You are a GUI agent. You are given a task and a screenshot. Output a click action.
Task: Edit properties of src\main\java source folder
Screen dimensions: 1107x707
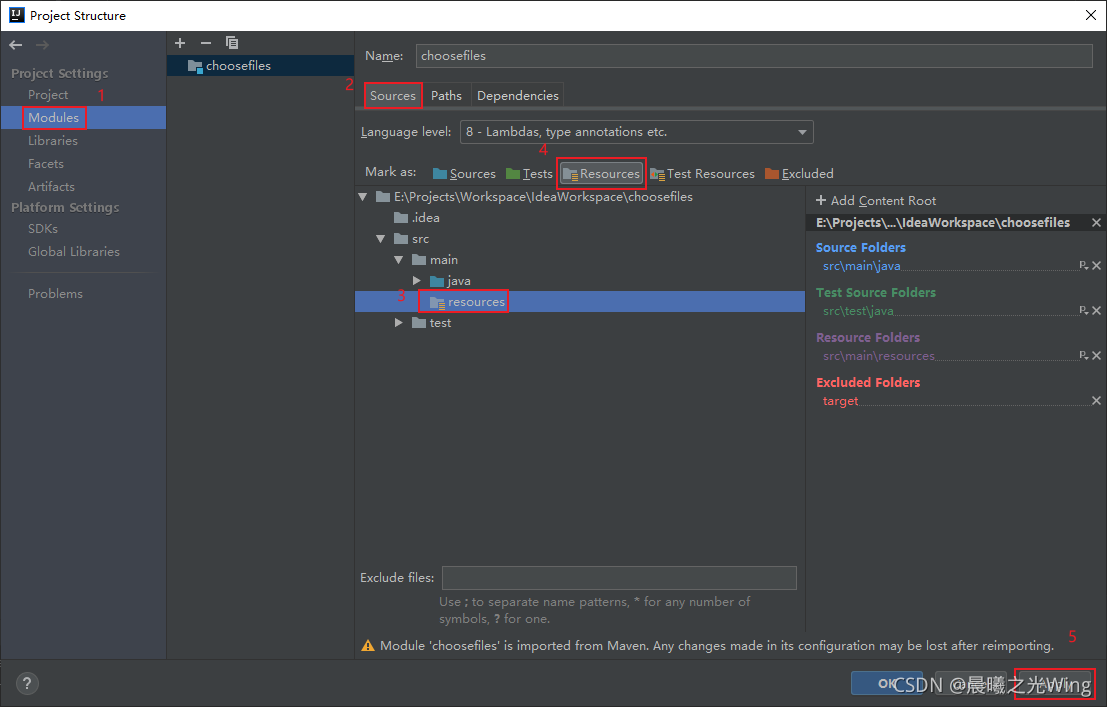coord(1084,266)
